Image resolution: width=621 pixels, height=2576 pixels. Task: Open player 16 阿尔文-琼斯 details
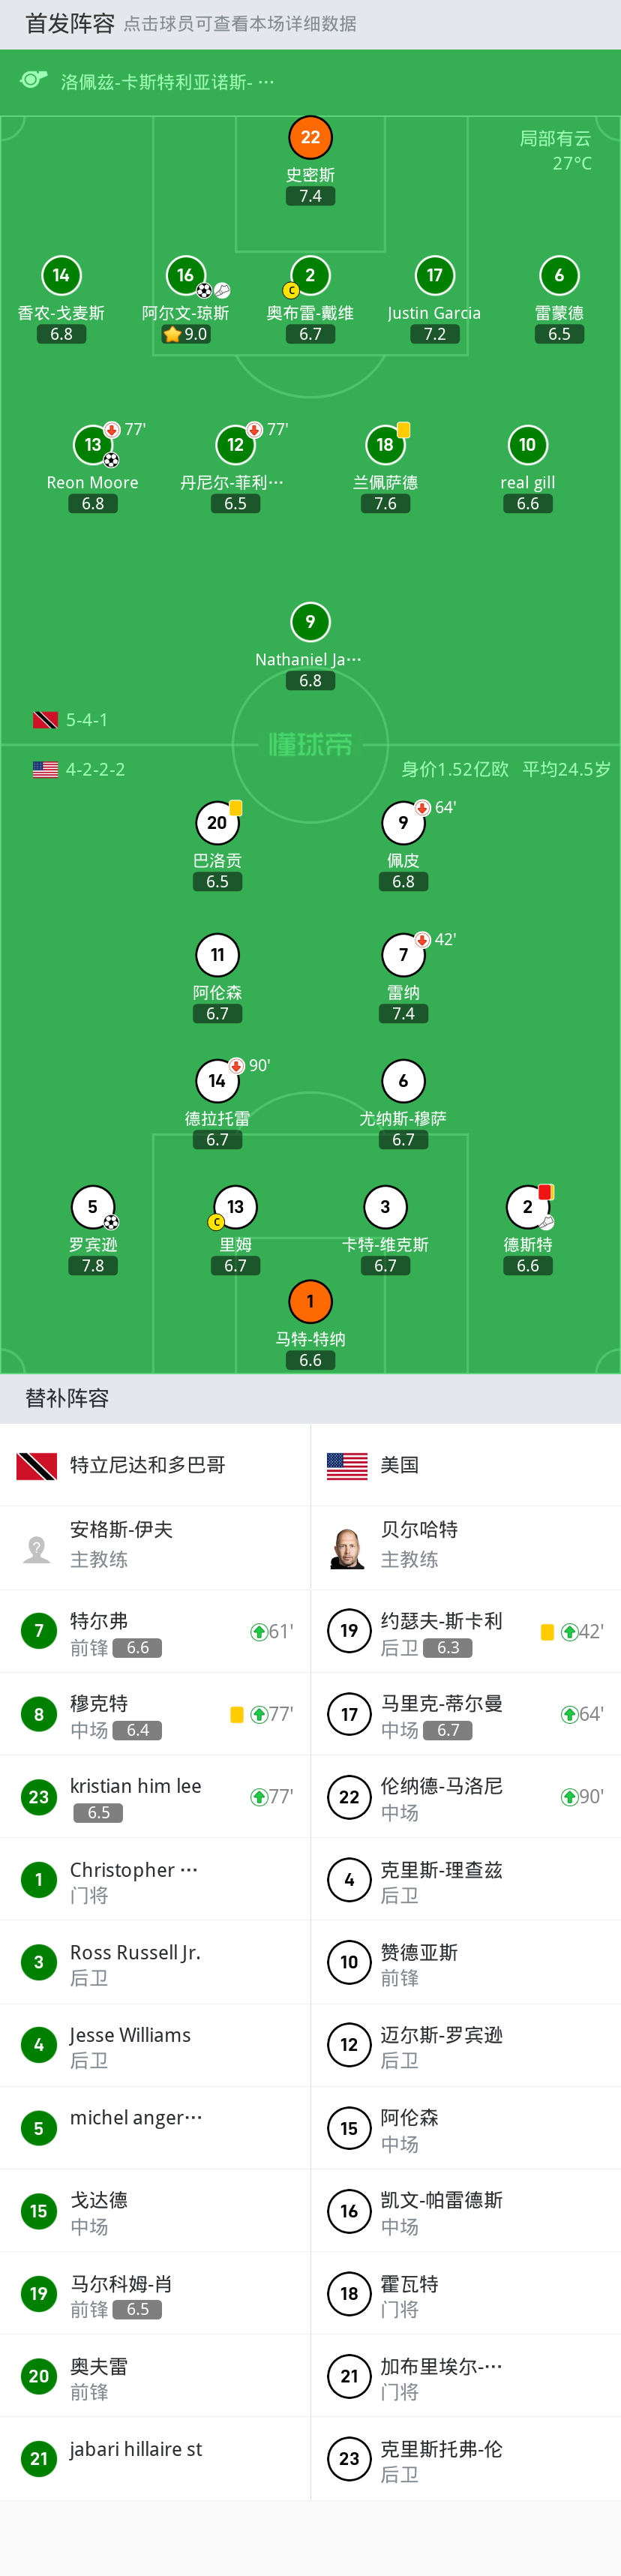pos(186,276)
